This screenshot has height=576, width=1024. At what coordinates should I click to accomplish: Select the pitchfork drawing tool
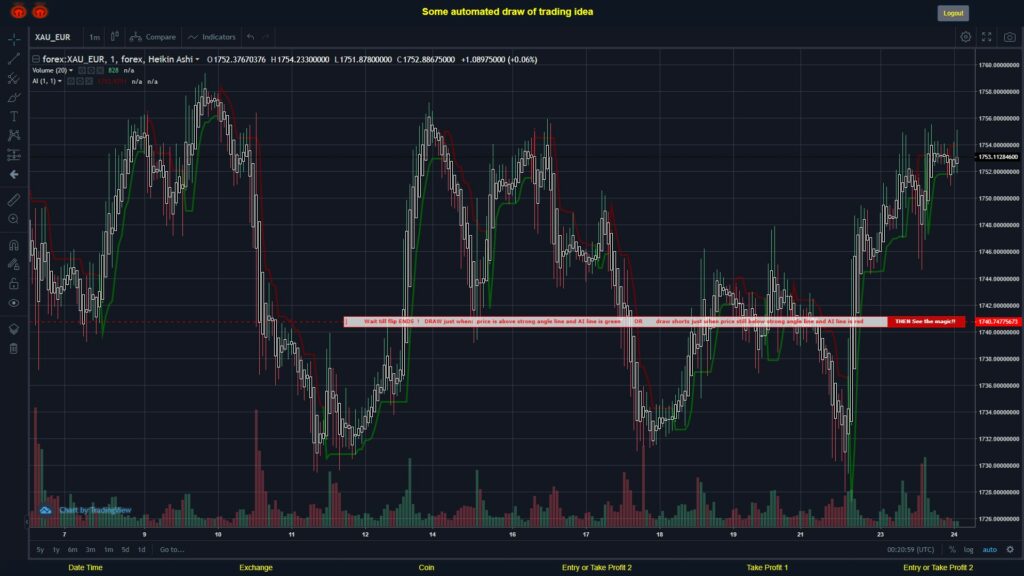coord(14,78)
